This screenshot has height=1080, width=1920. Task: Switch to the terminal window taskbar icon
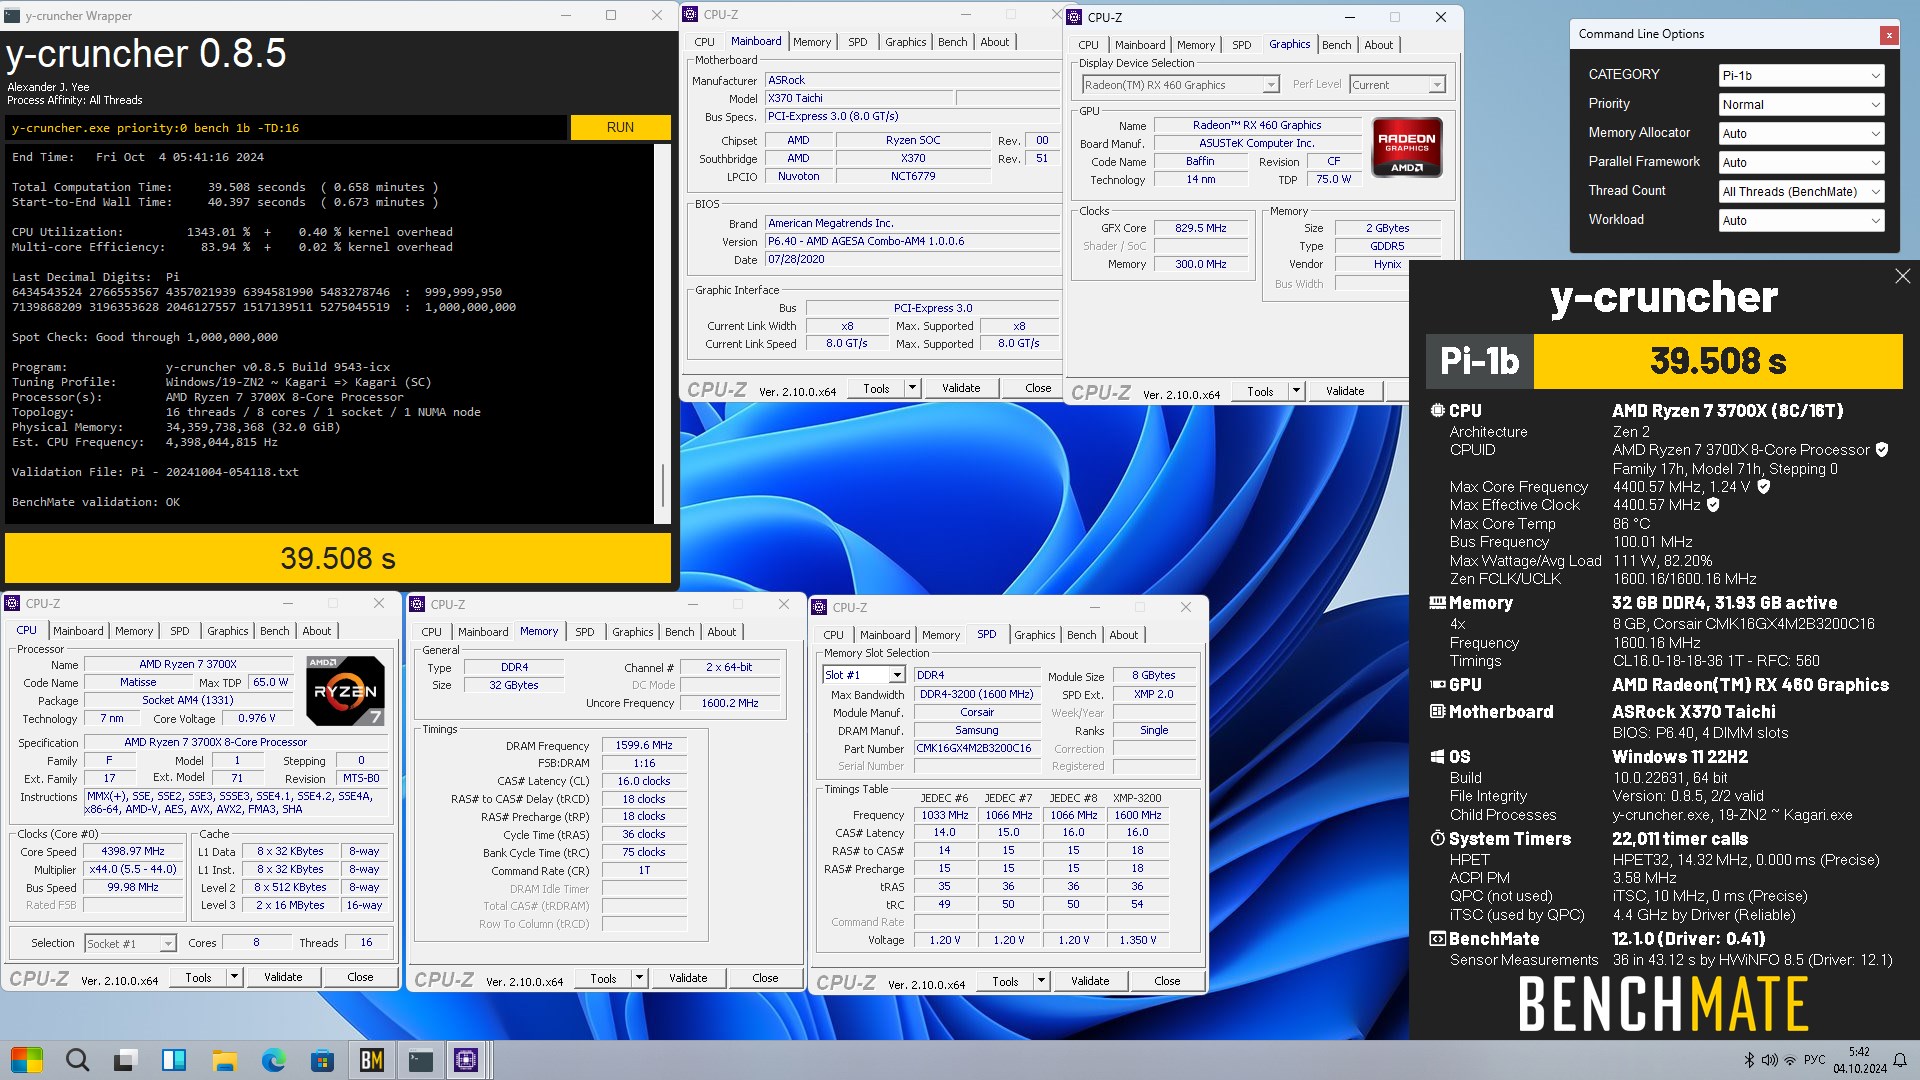(420, 1060)
